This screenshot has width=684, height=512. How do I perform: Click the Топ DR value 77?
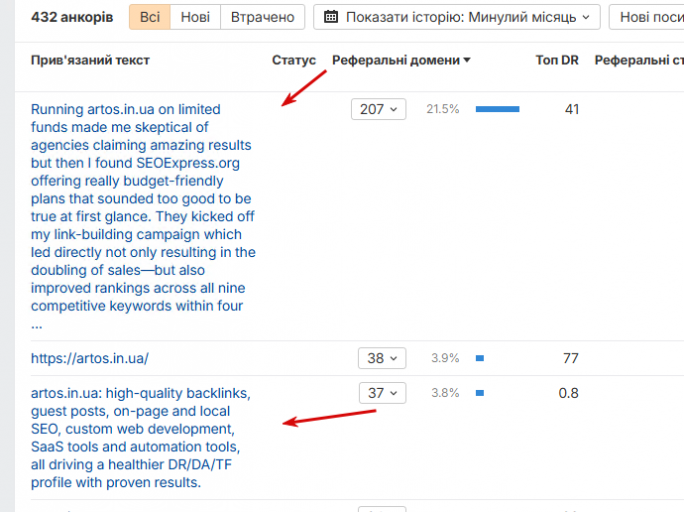[x=571, y=358]
